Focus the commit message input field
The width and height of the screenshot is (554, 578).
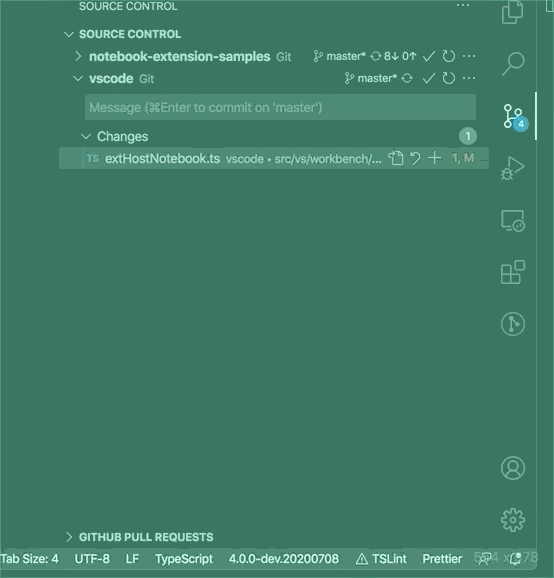coord(280,107)
